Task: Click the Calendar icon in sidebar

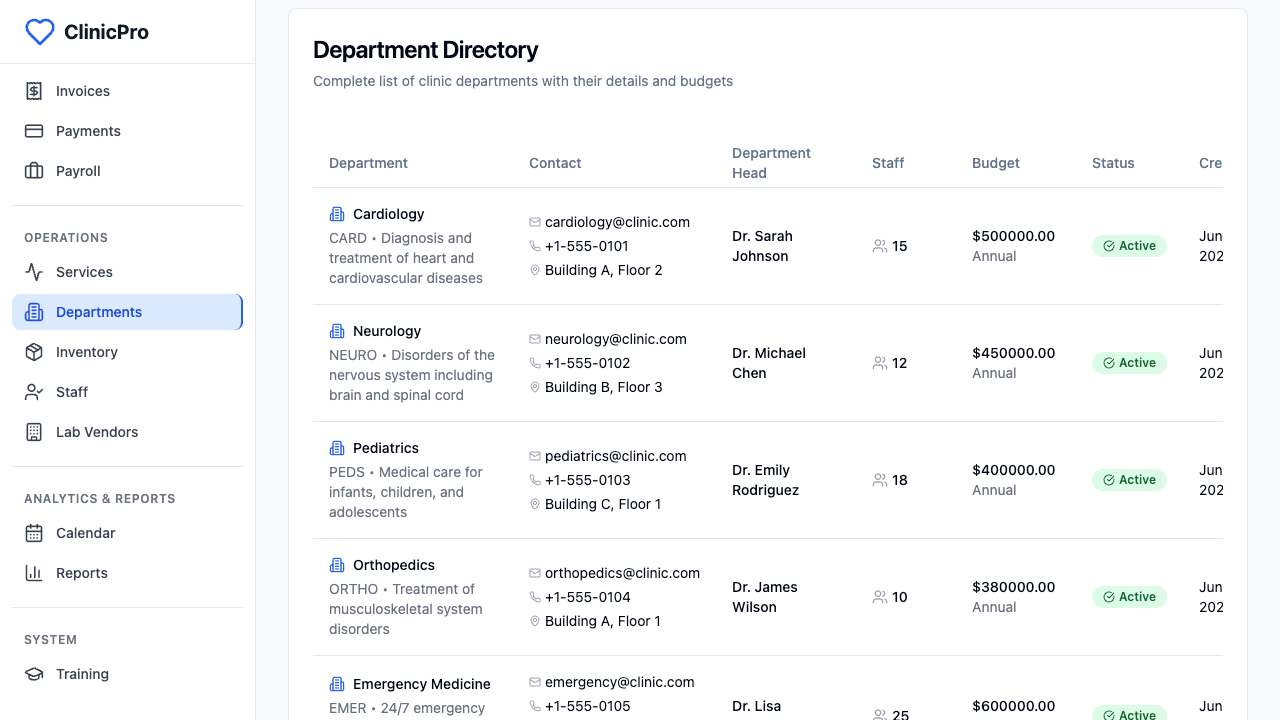Action: click(34, 533)
